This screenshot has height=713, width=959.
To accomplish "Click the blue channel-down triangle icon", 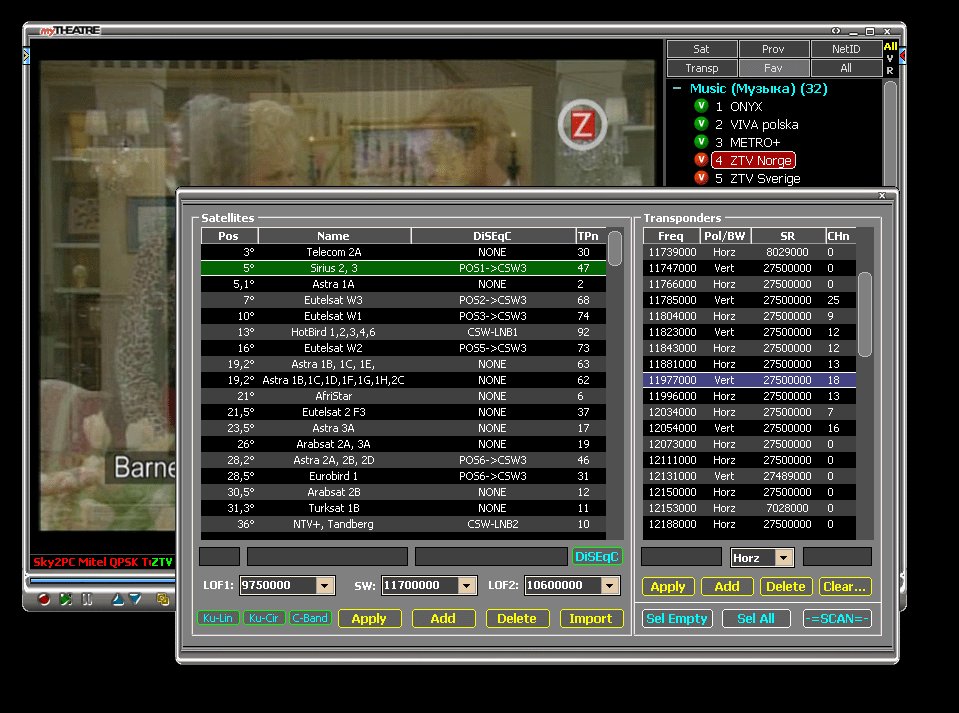I will (x=135, y=599).
